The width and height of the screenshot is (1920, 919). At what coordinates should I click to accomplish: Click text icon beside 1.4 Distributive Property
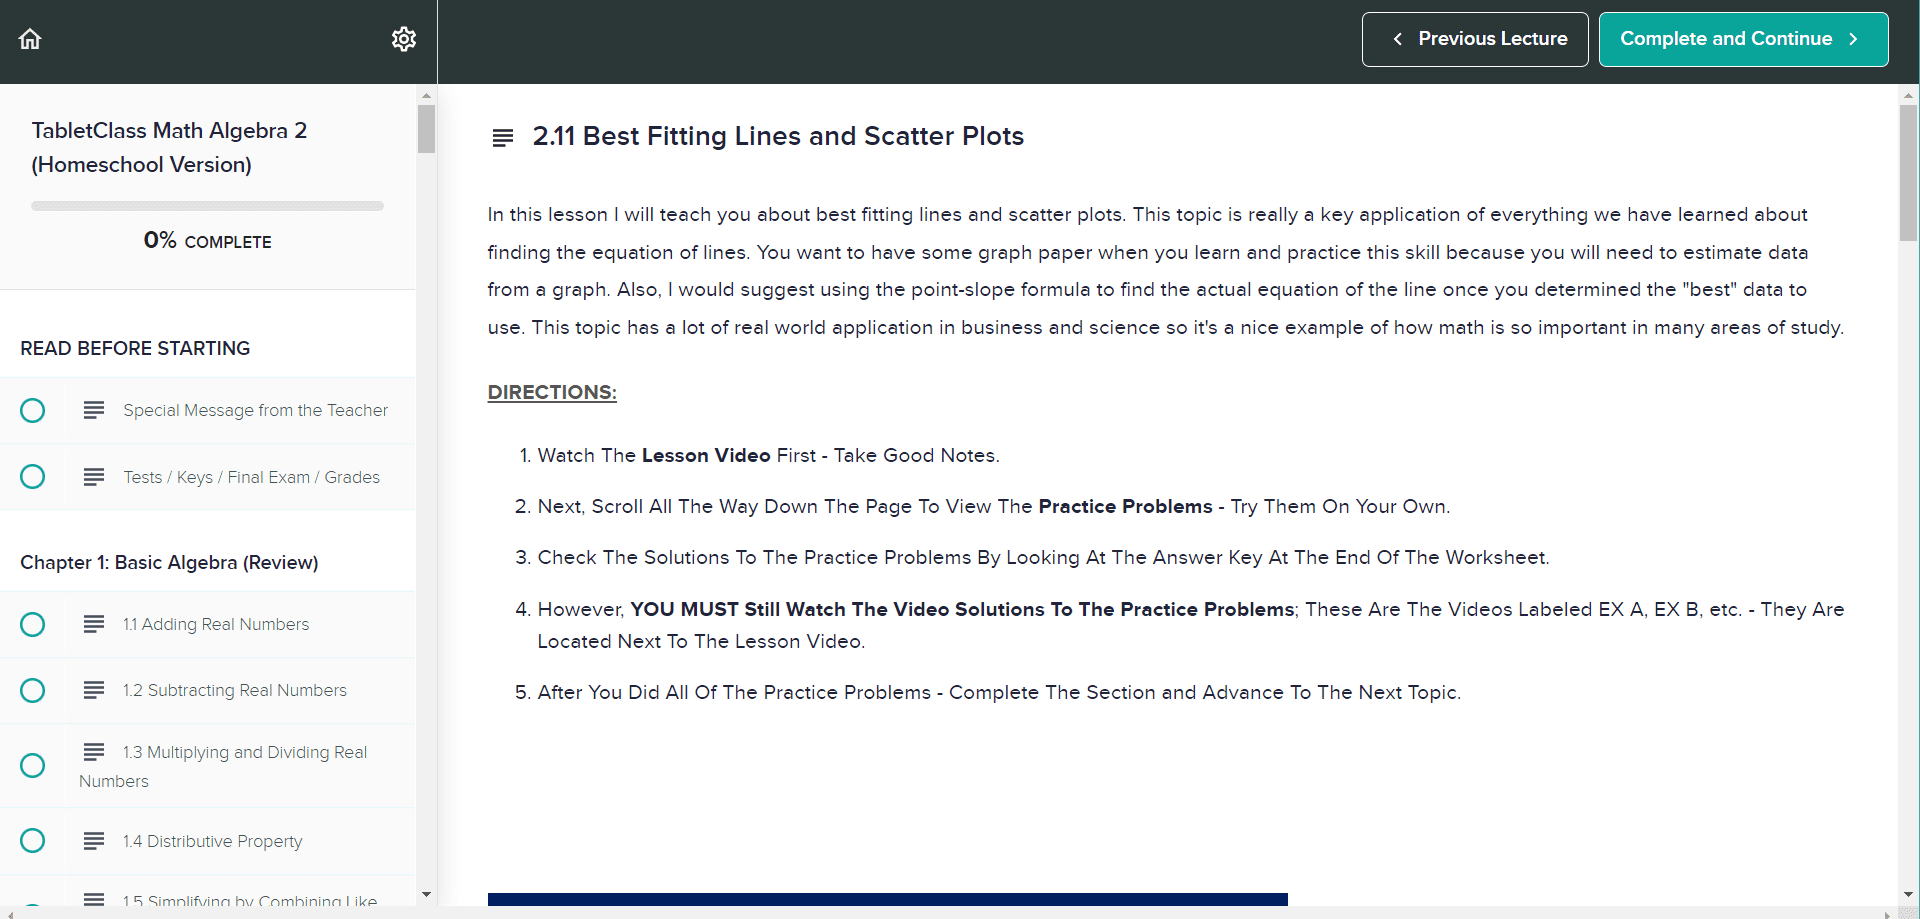94,841
